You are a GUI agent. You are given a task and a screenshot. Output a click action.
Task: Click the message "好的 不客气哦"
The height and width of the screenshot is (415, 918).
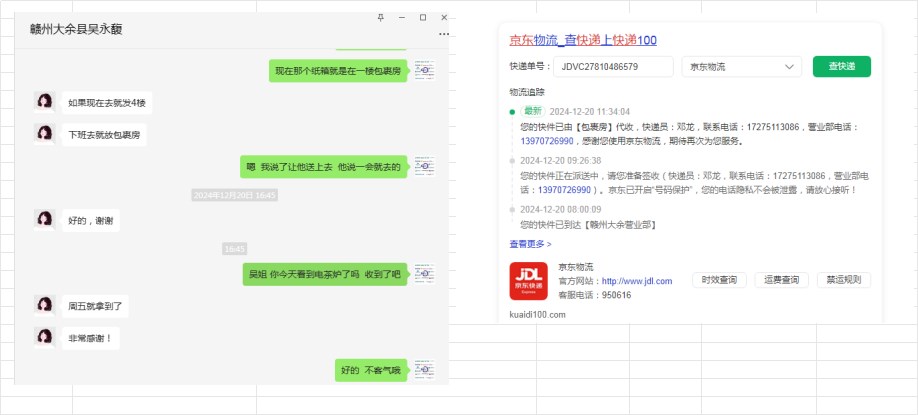tap(371, 371)
